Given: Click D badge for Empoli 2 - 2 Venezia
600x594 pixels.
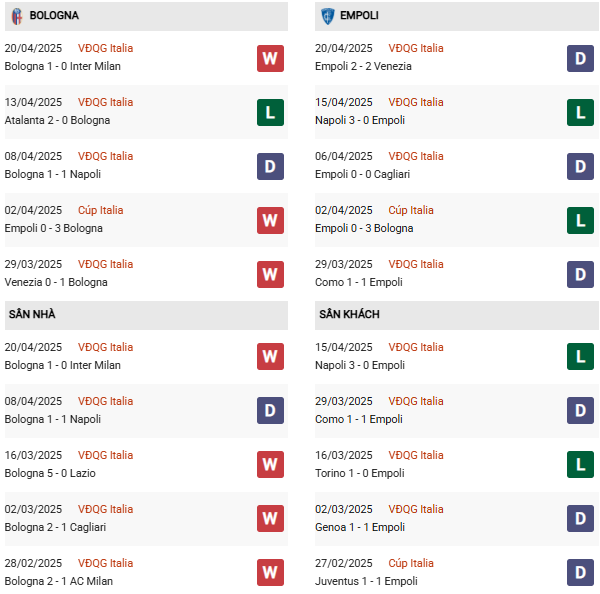Looking at the screenshot, I should click(x=580, y=57).
